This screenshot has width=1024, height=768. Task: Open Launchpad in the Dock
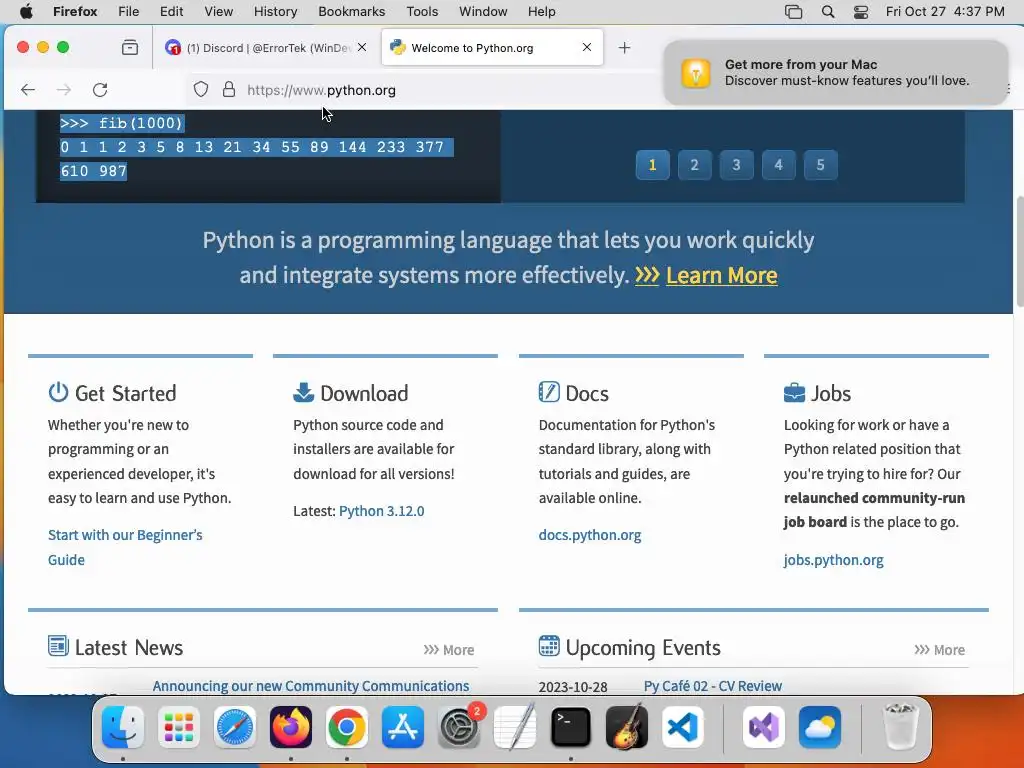point(179,727)
